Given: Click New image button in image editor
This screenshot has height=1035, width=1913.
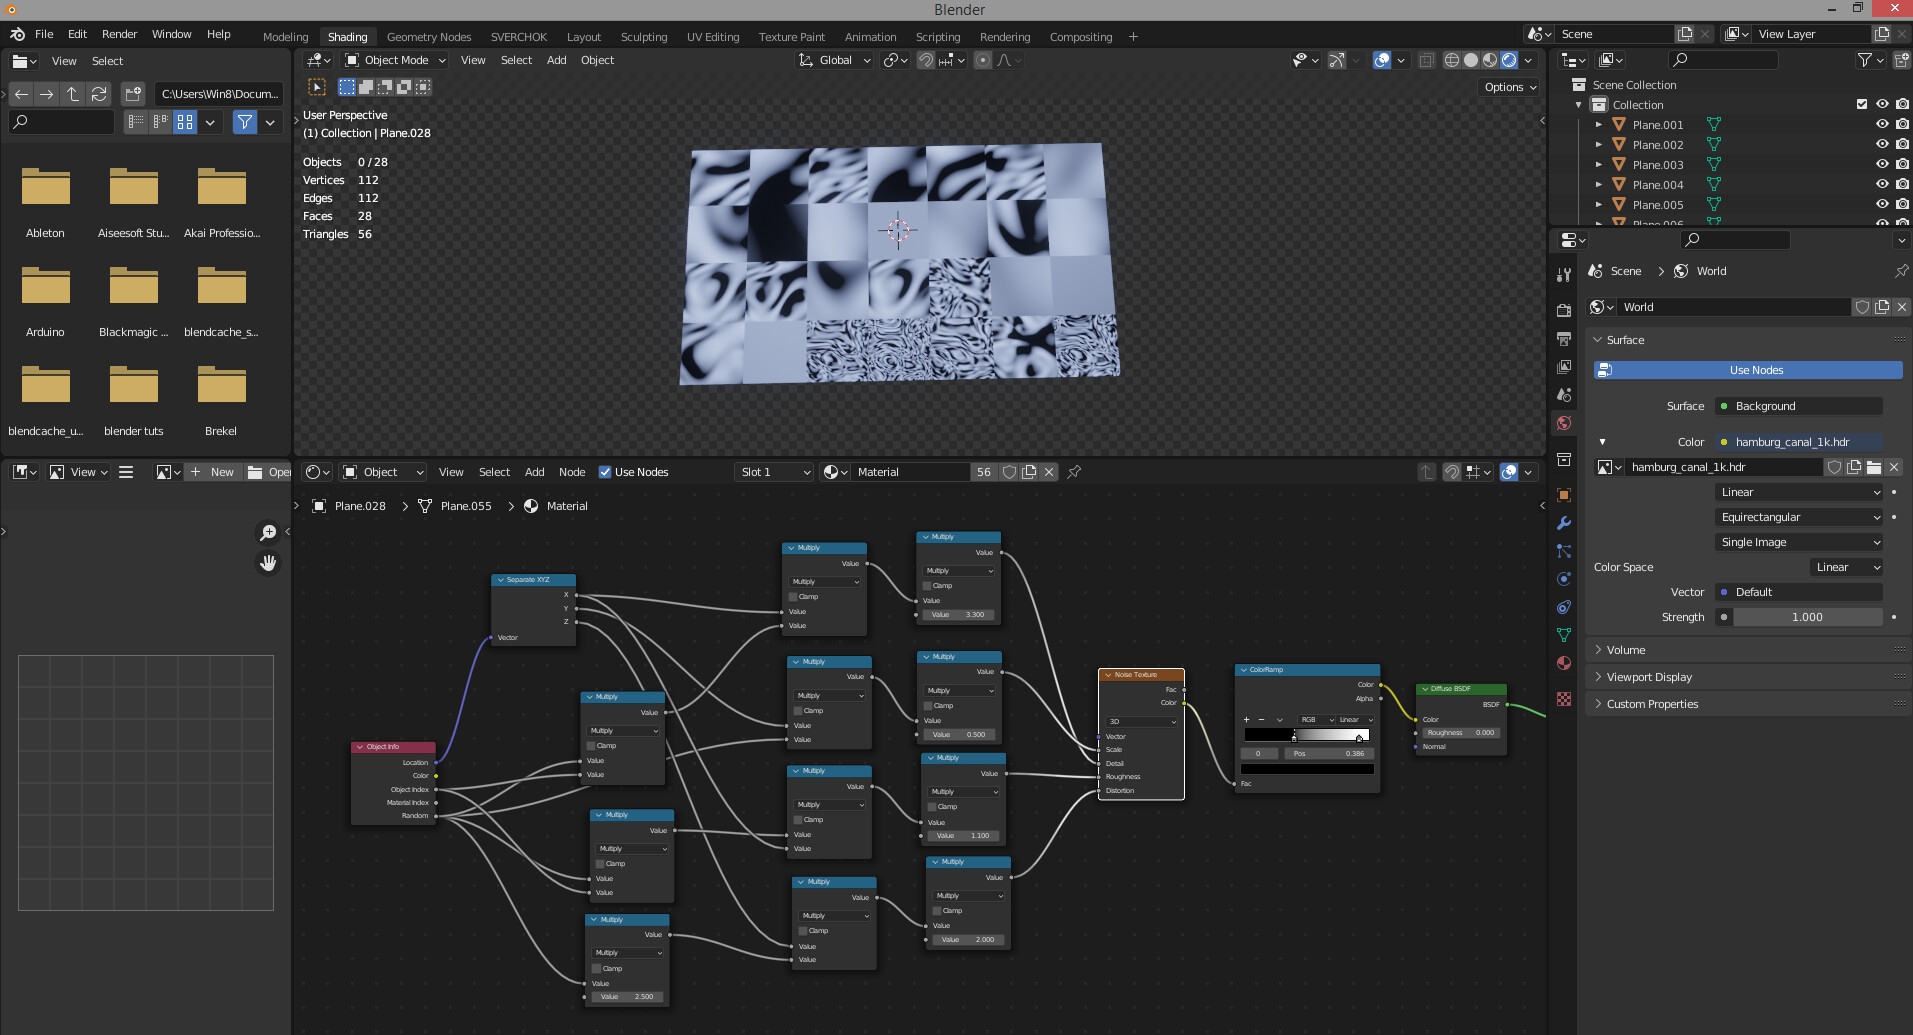Looking at the screenshot, I should tap(213, 472).
